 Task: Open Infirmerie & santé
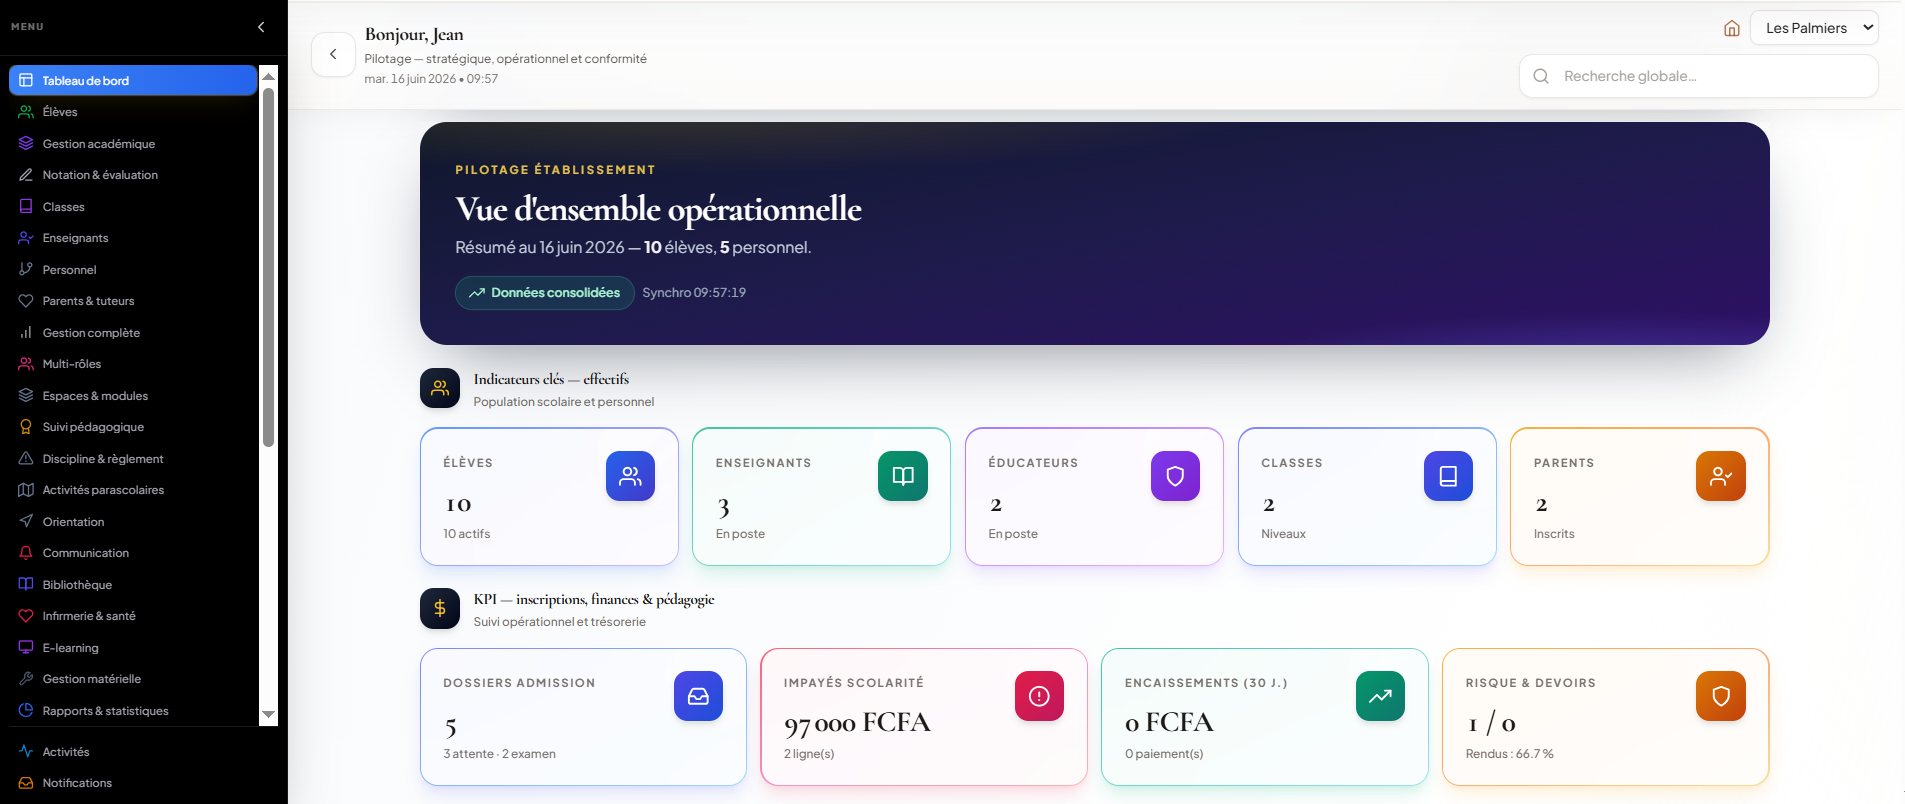click(133, 616)
